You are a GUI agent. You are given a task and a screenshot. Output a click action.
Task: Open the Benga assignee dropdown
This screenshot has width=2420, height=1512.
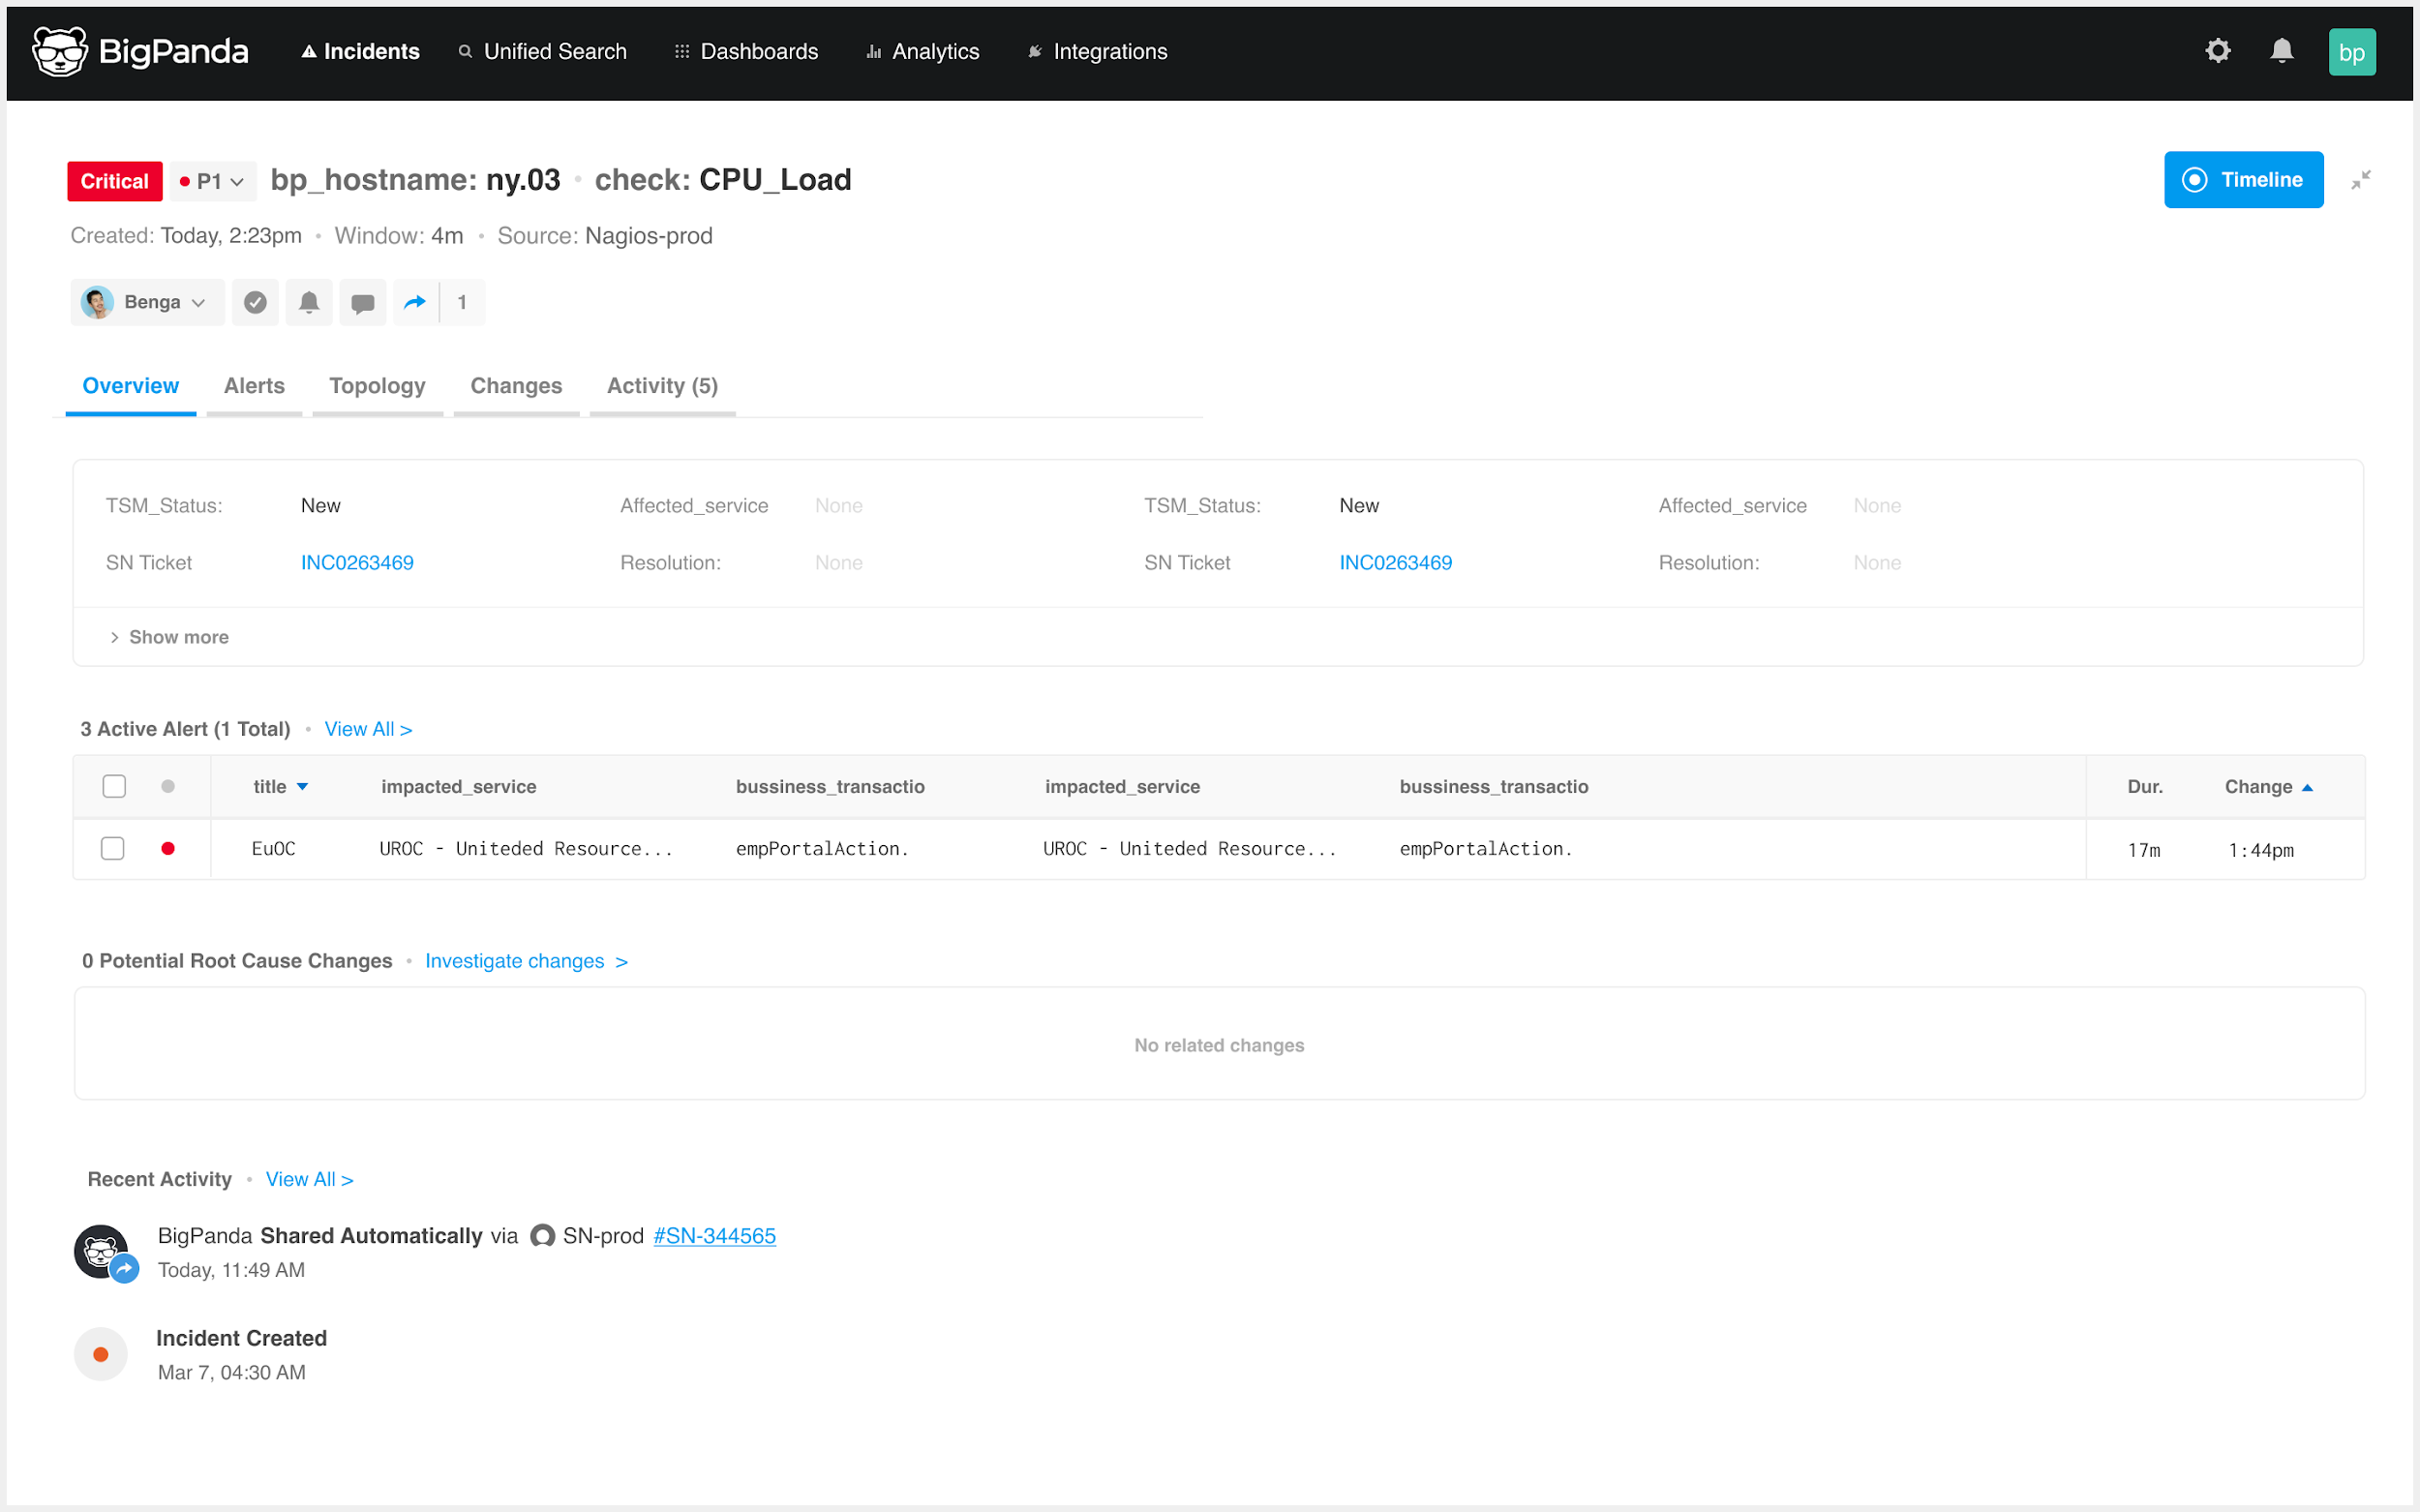(x=147, y=302)
